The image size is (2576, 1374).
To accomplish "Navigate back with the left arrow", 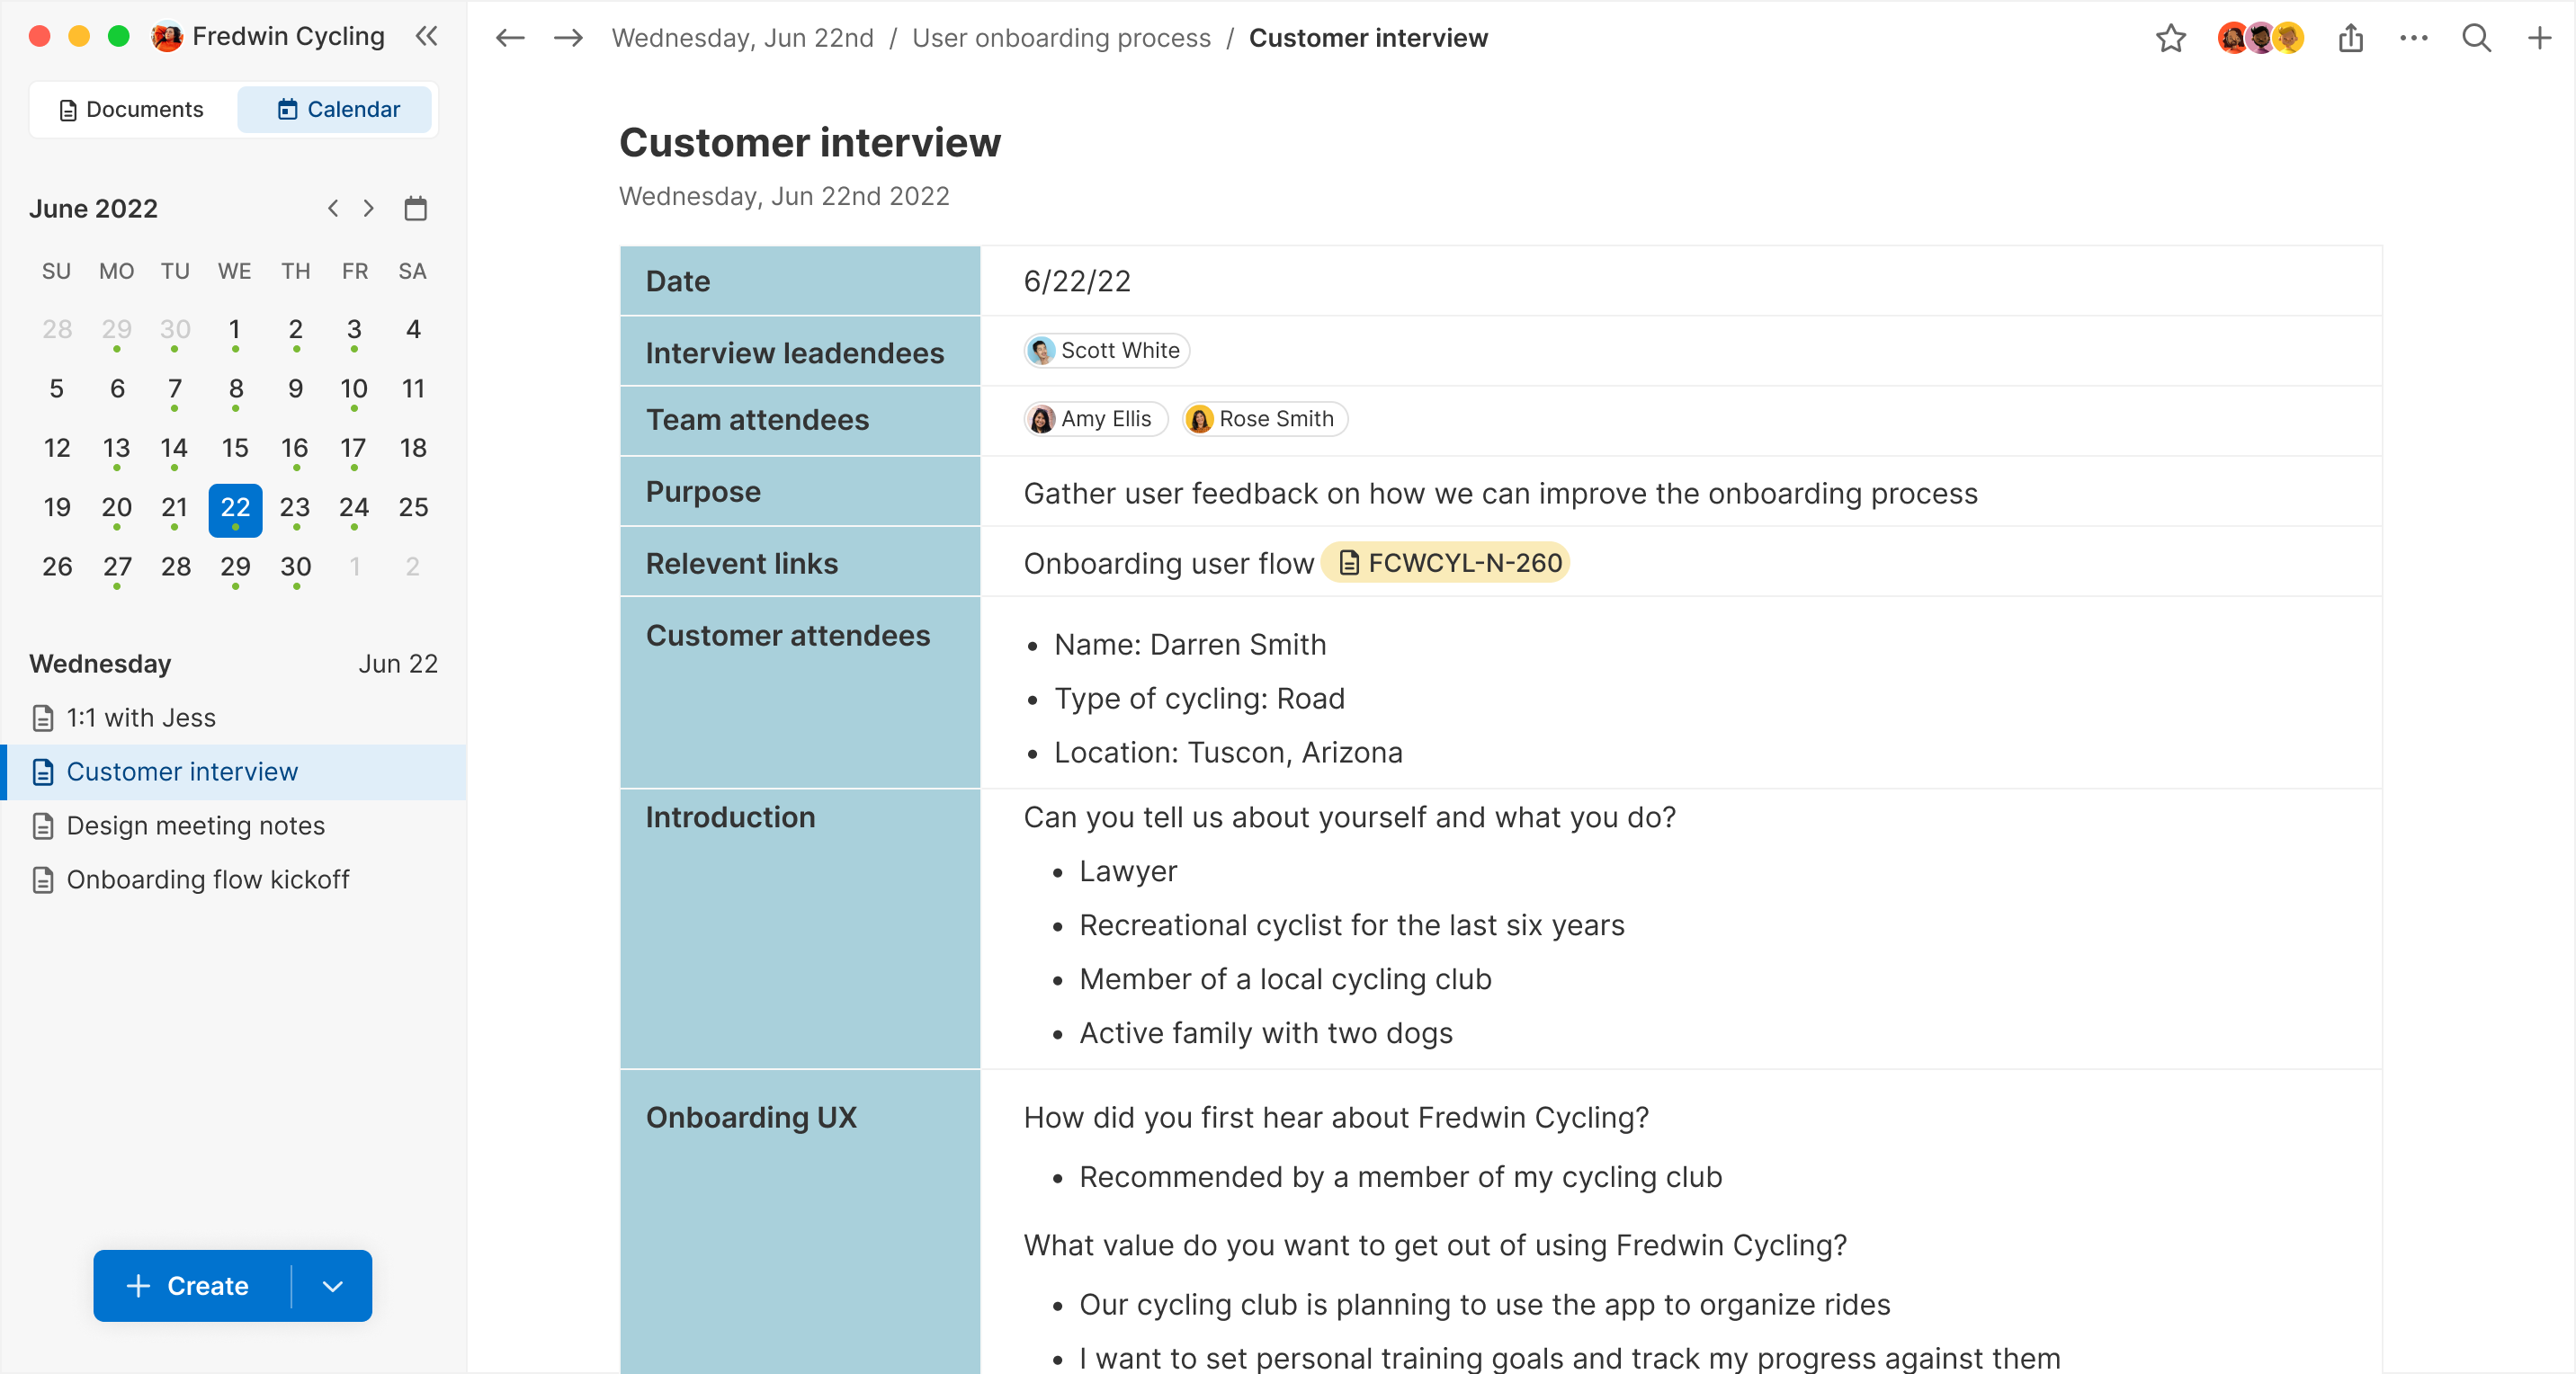I will pos(509,38).
